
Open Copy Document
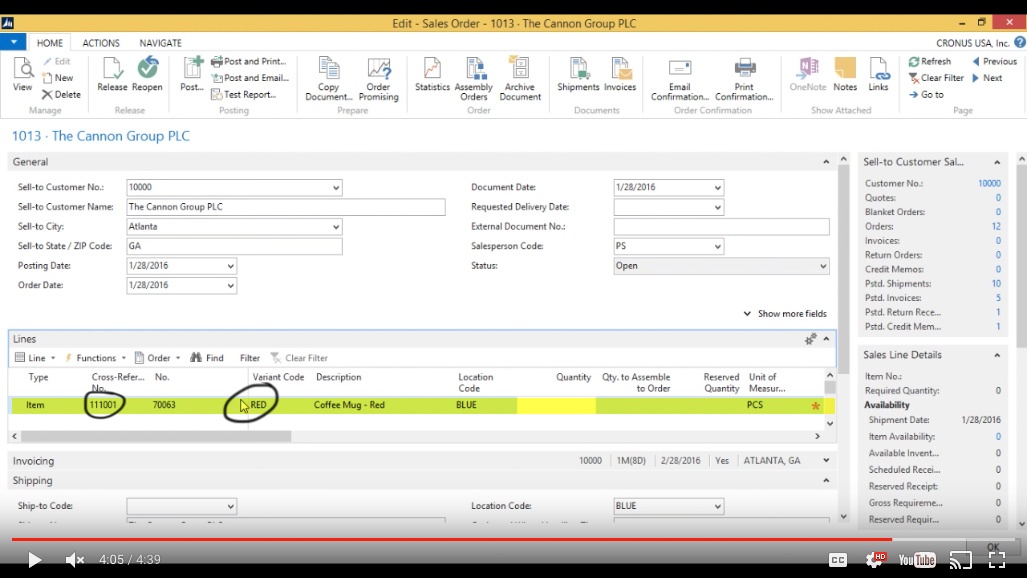pyautogui.click(x=329, y=79)
